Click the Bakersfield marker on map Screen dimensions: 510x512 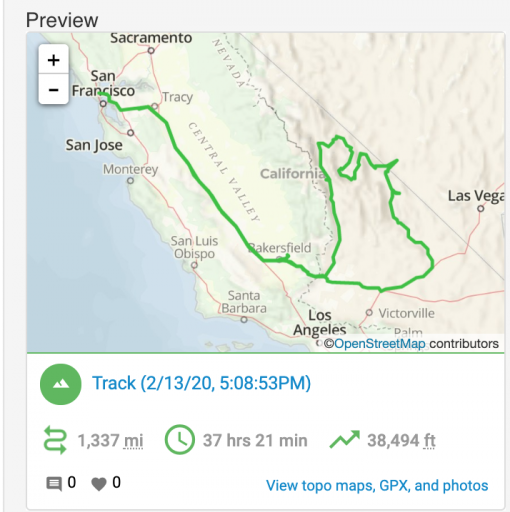tap(279, 259)
